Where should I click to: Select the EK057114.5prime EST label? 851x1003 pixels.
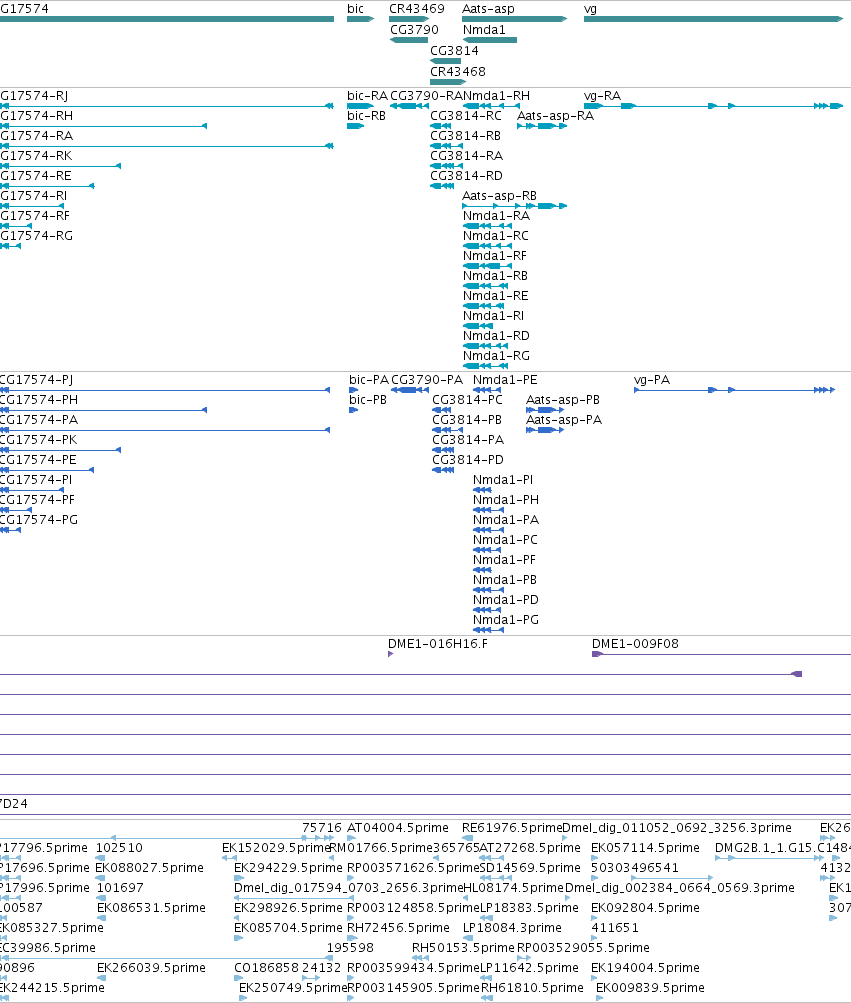pyautogui.click(x=645, y=848)
